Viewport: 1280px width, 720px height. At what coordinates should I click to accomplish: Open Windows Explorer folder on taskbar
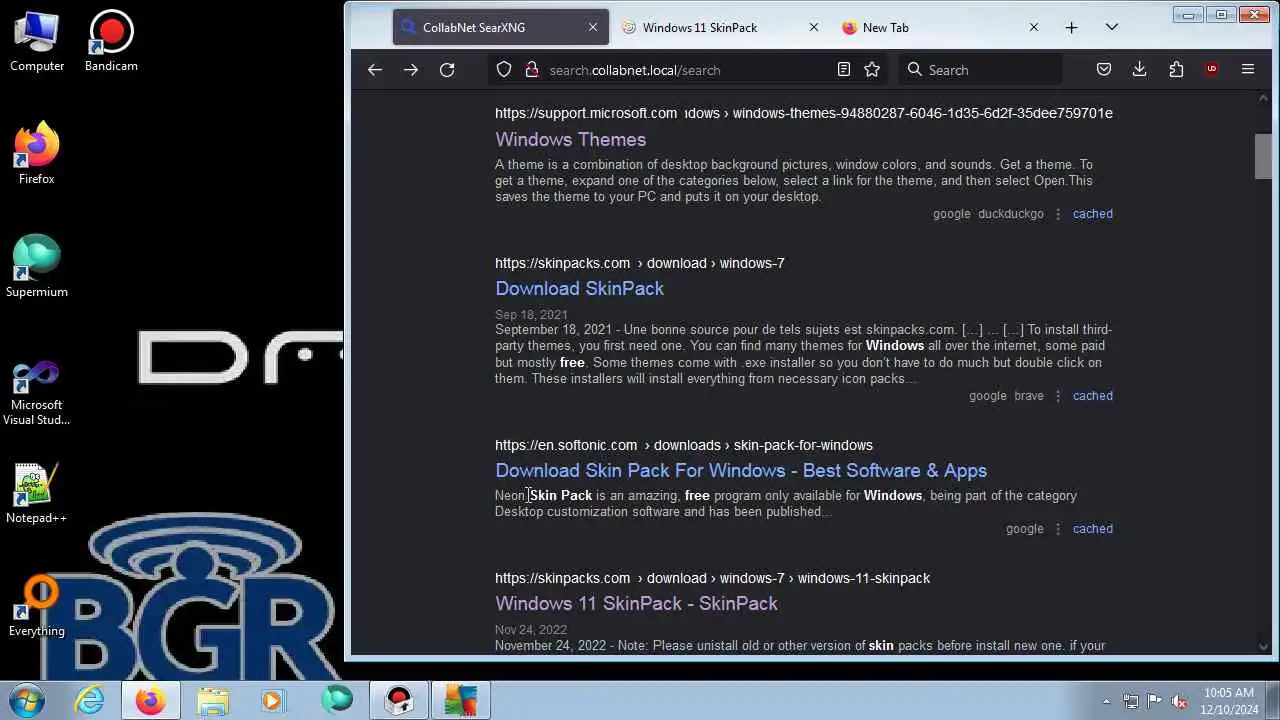click(x=213, y=700)
